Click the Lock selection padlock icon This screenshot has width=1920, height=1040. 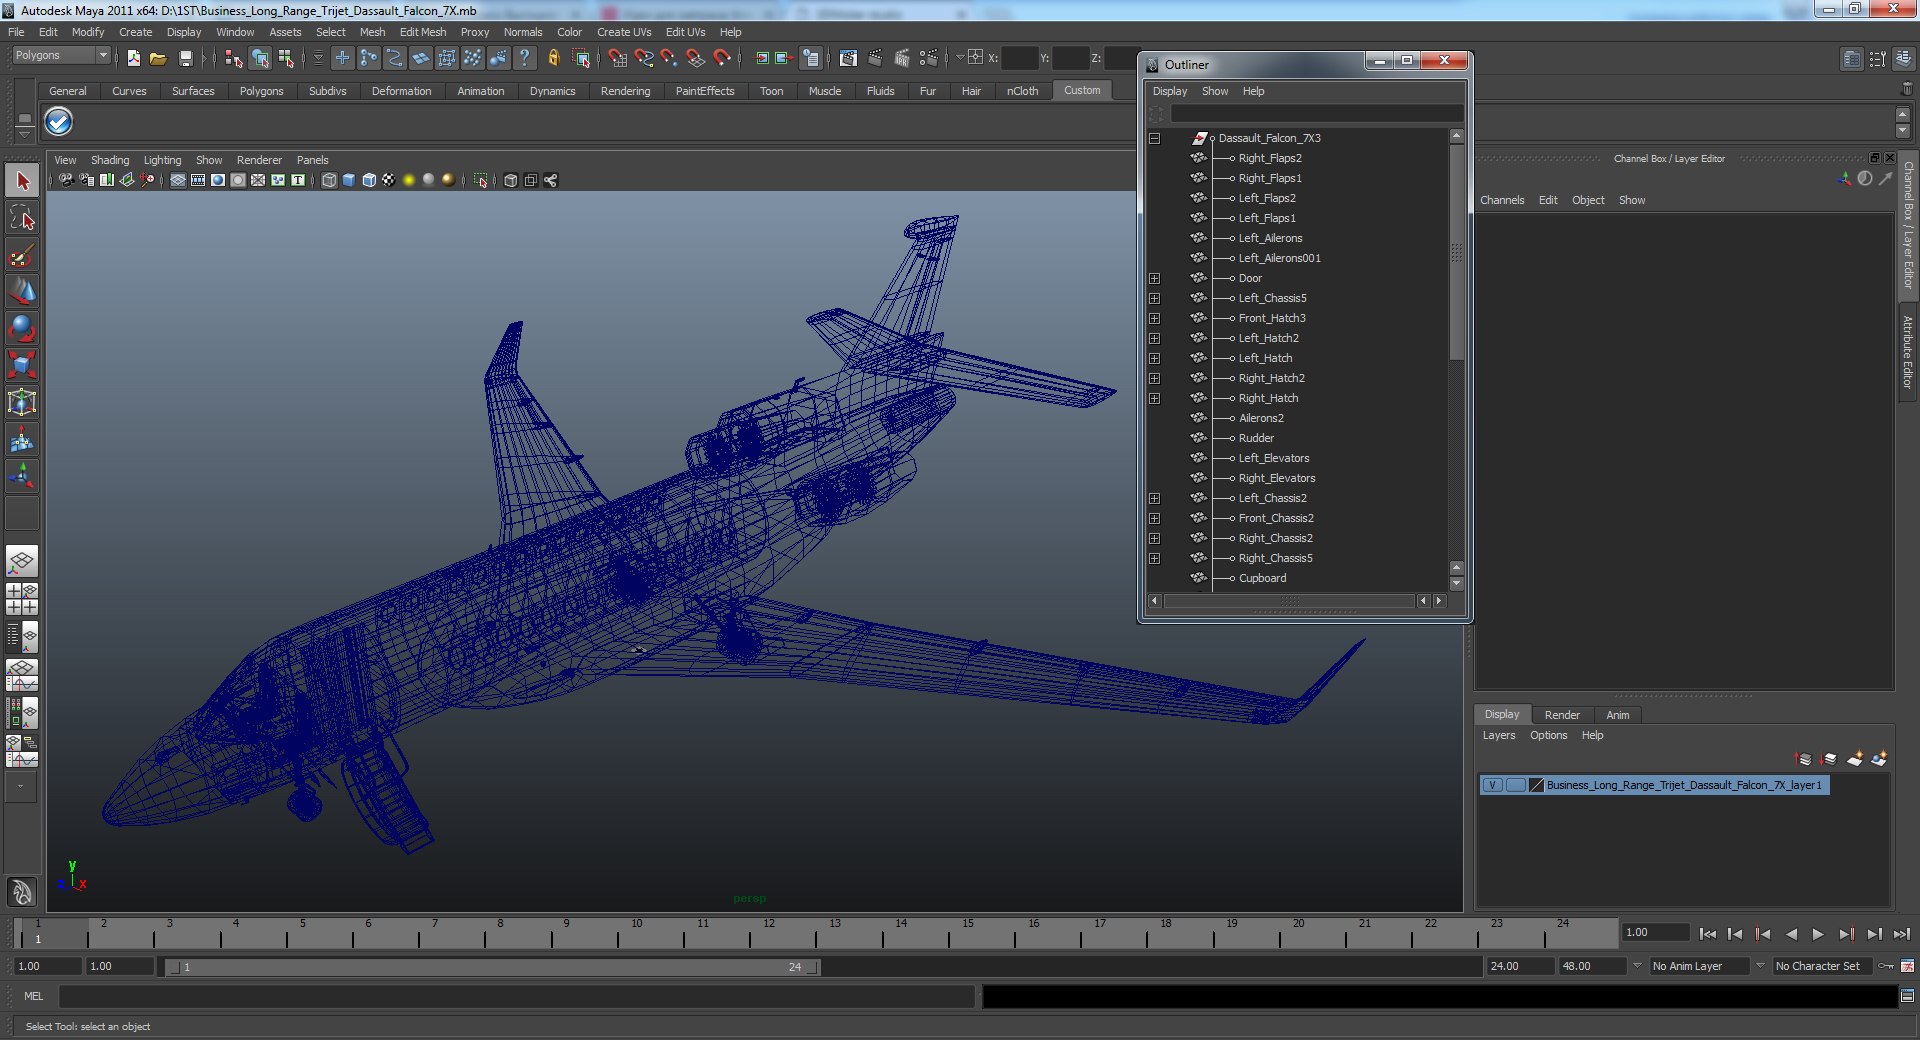coord(554,58)
